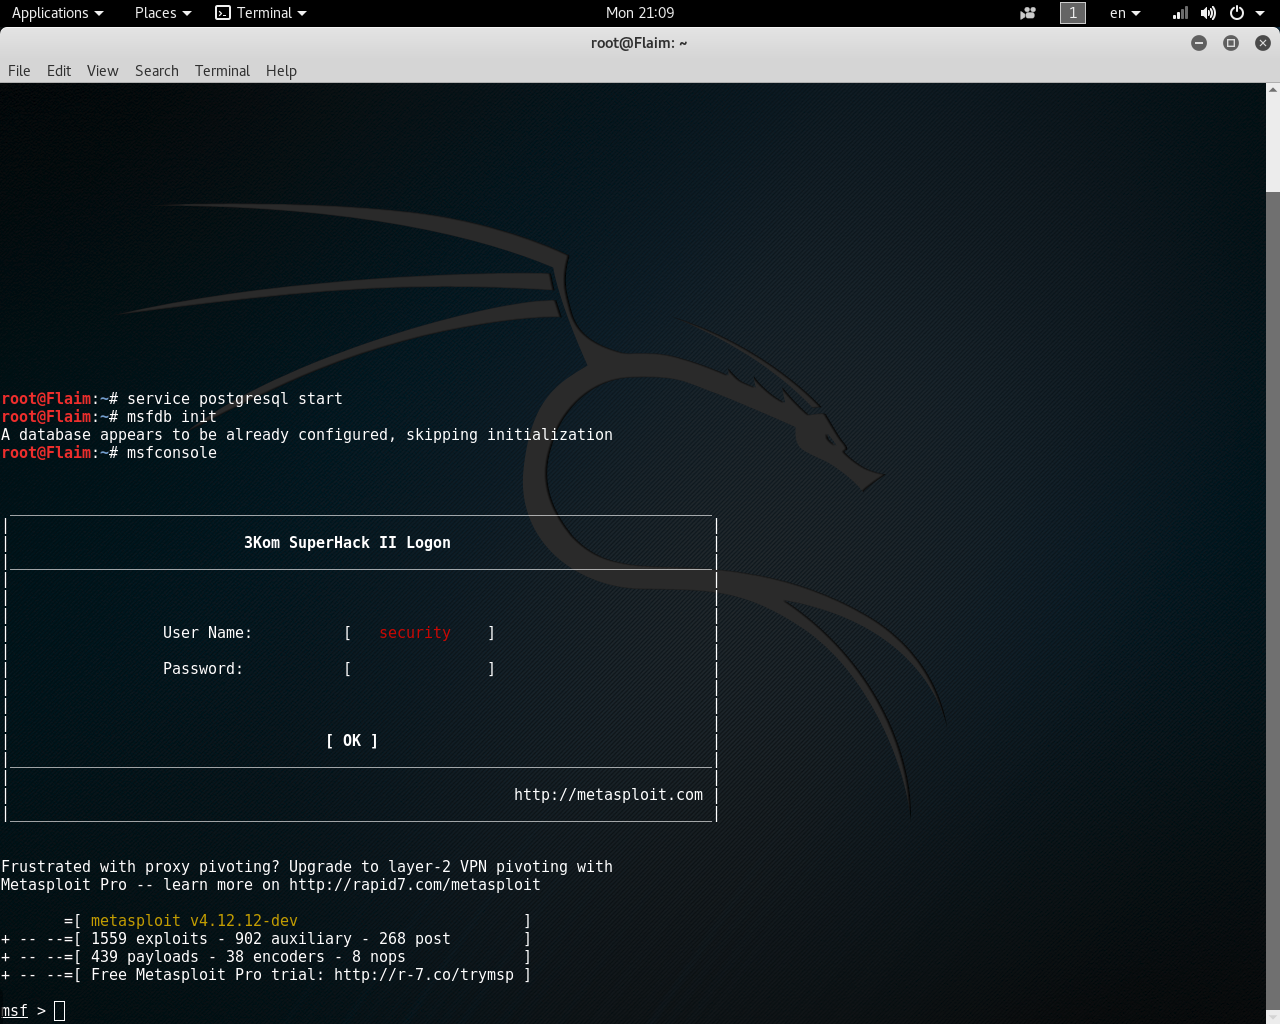Select the Search menu in menu bar
1280x1024 pixels.
(x=157, y=71)
